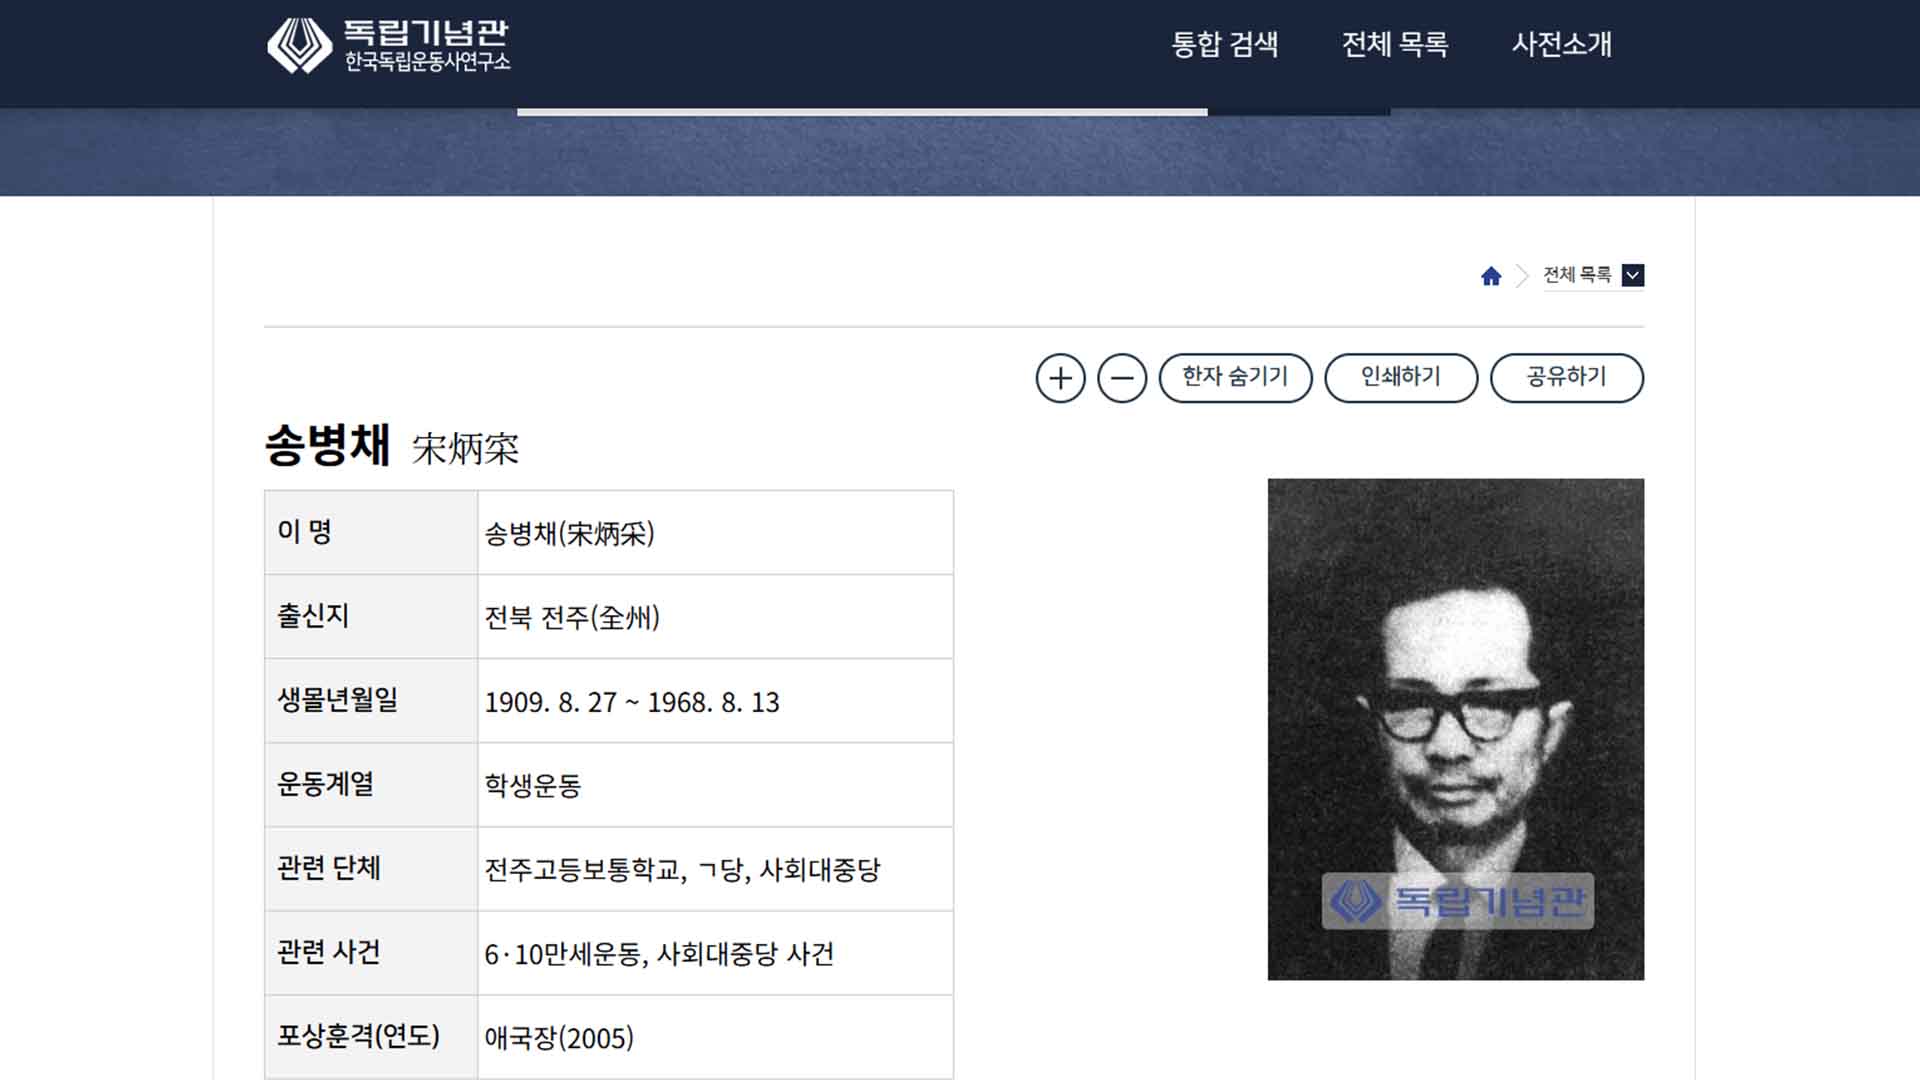Click the emblem inside the header logo
This screenshot has width=1920, height=1080.
(x=295, y=44)
